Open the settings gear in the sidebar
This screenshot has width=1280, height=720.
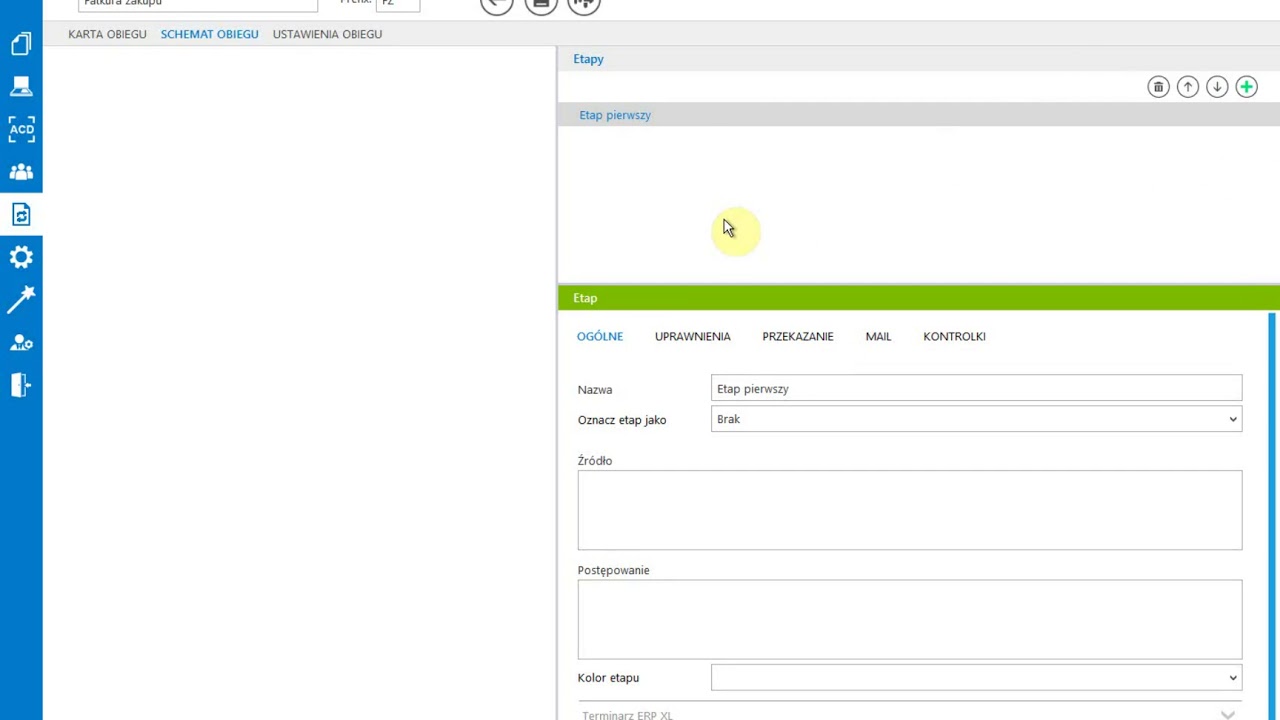tap(21, 257)
